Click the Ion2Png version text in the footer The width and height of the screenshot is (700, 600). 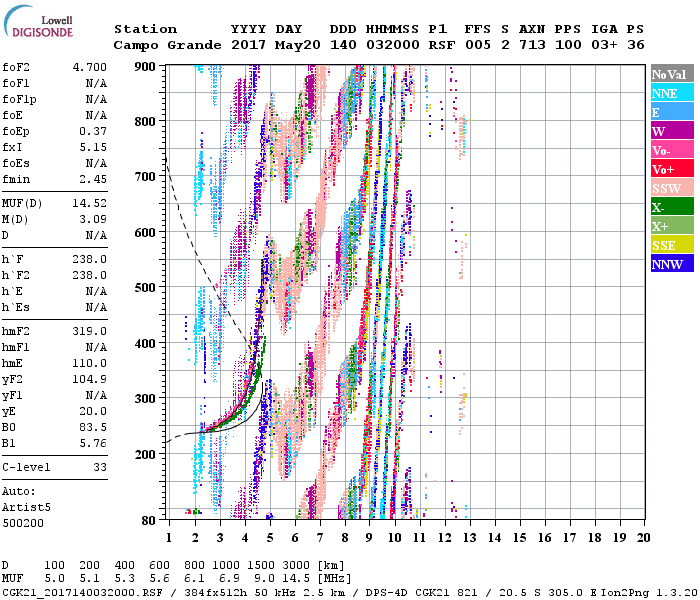point(648,592)
